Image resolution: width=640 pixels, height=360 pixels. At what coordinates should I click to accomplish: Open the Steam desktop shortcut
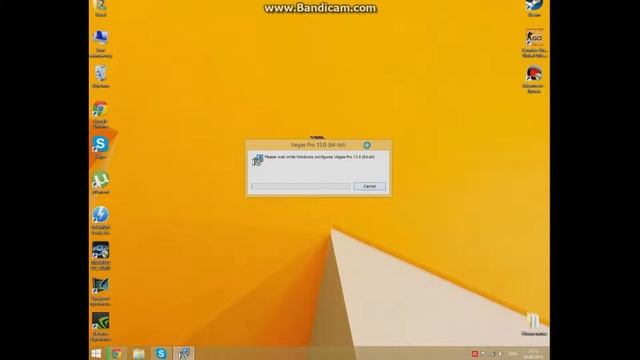(x=534, y=8)
